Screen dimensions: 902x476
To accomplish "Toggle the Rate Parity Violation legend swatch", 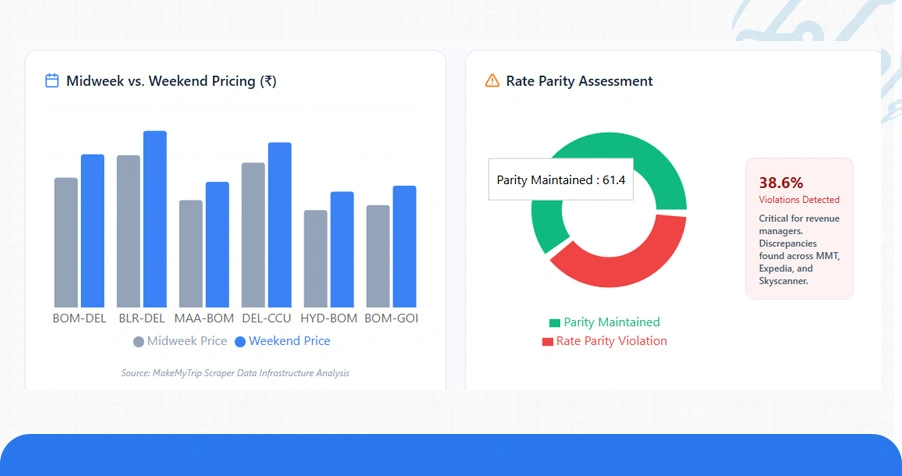I will pyautogui.click(x=547, y=342).
